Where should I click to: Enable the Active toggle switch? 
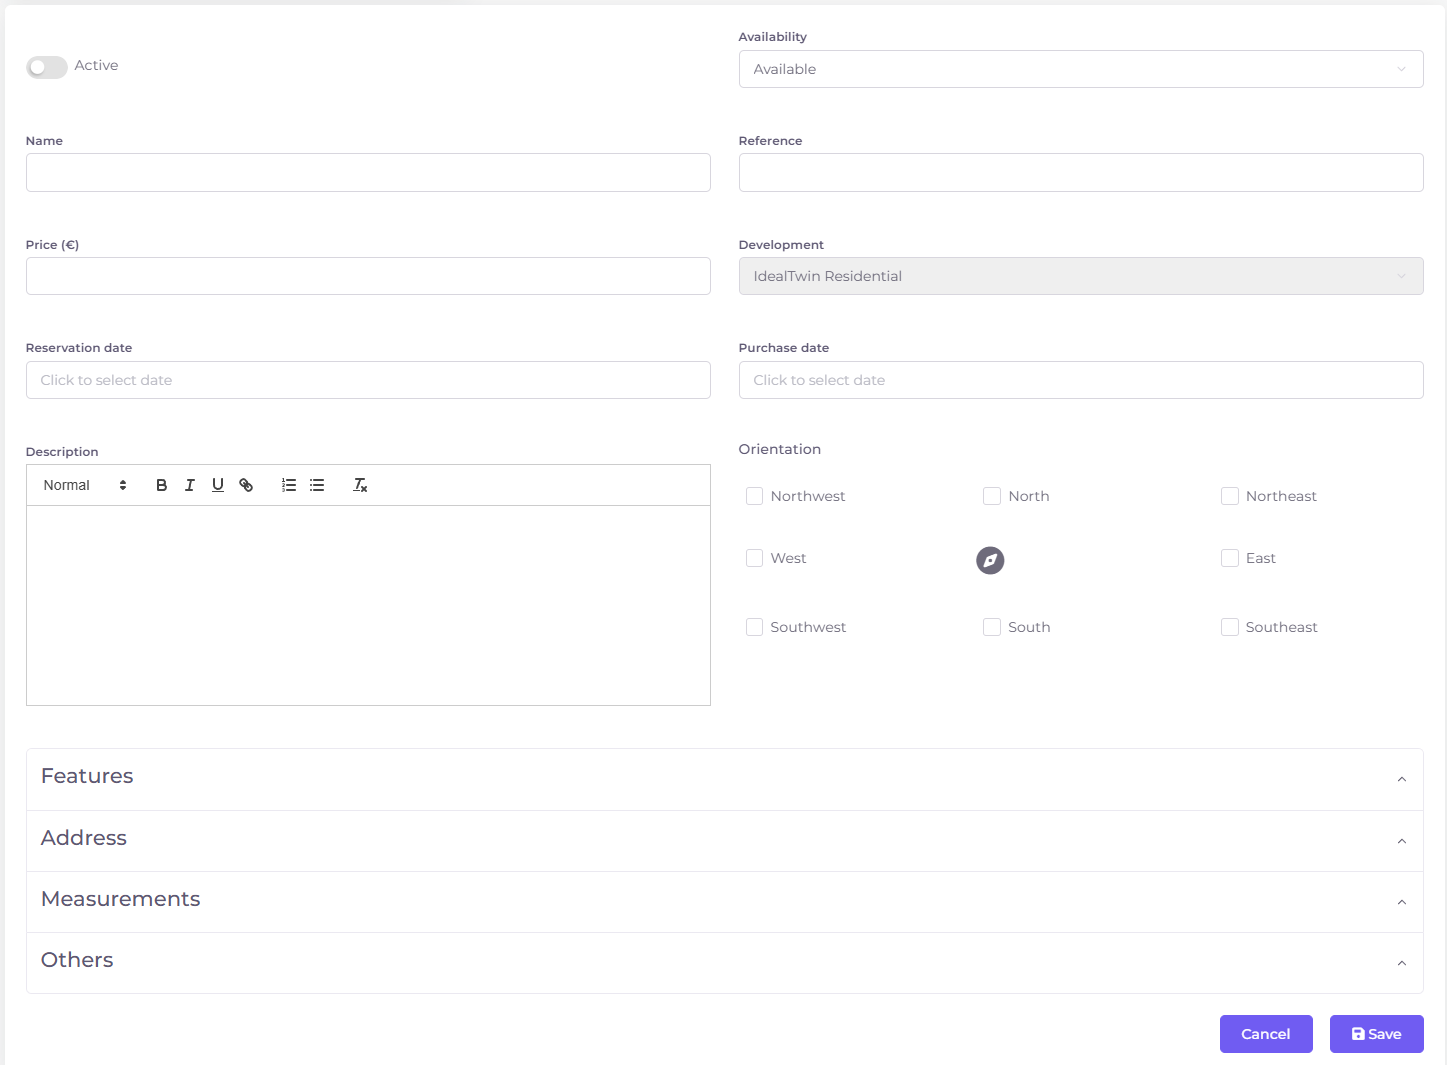click(x=47, y=67)
